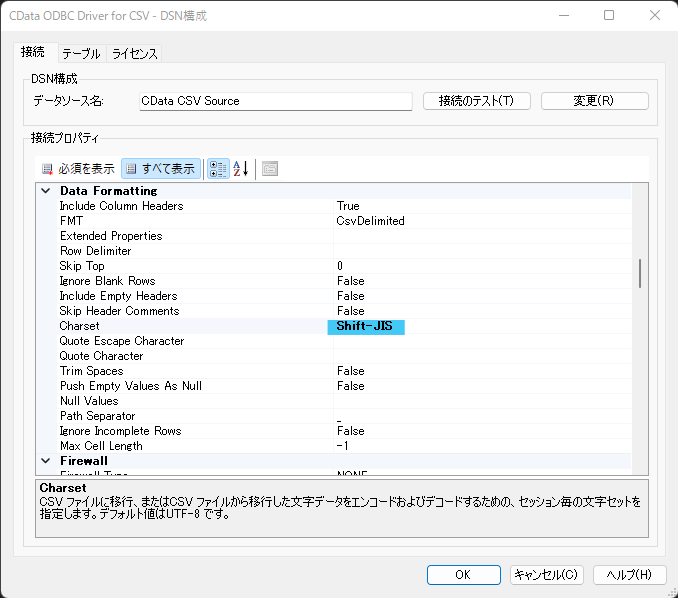
Task: Select the FMT property row
Action: coord(345,221)
